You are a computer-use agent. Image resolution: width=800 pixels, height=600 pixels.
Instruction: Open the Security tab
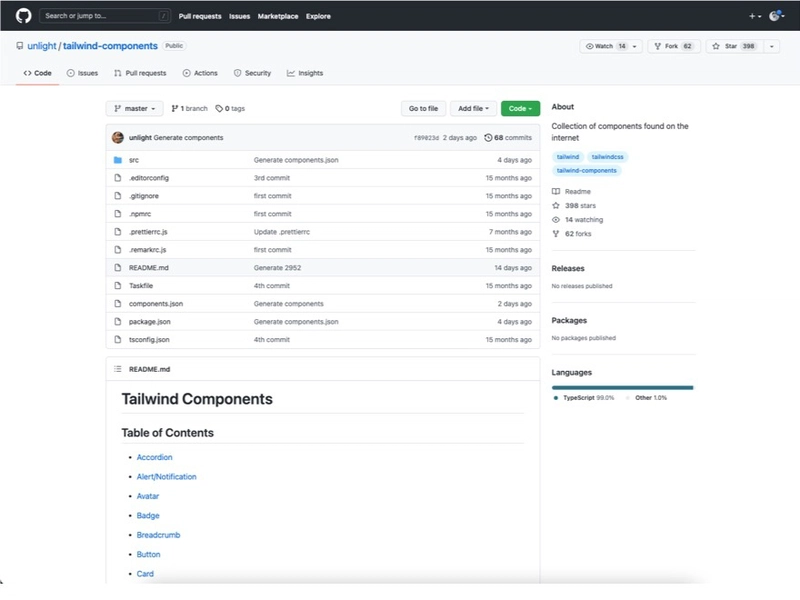(253, 73)
